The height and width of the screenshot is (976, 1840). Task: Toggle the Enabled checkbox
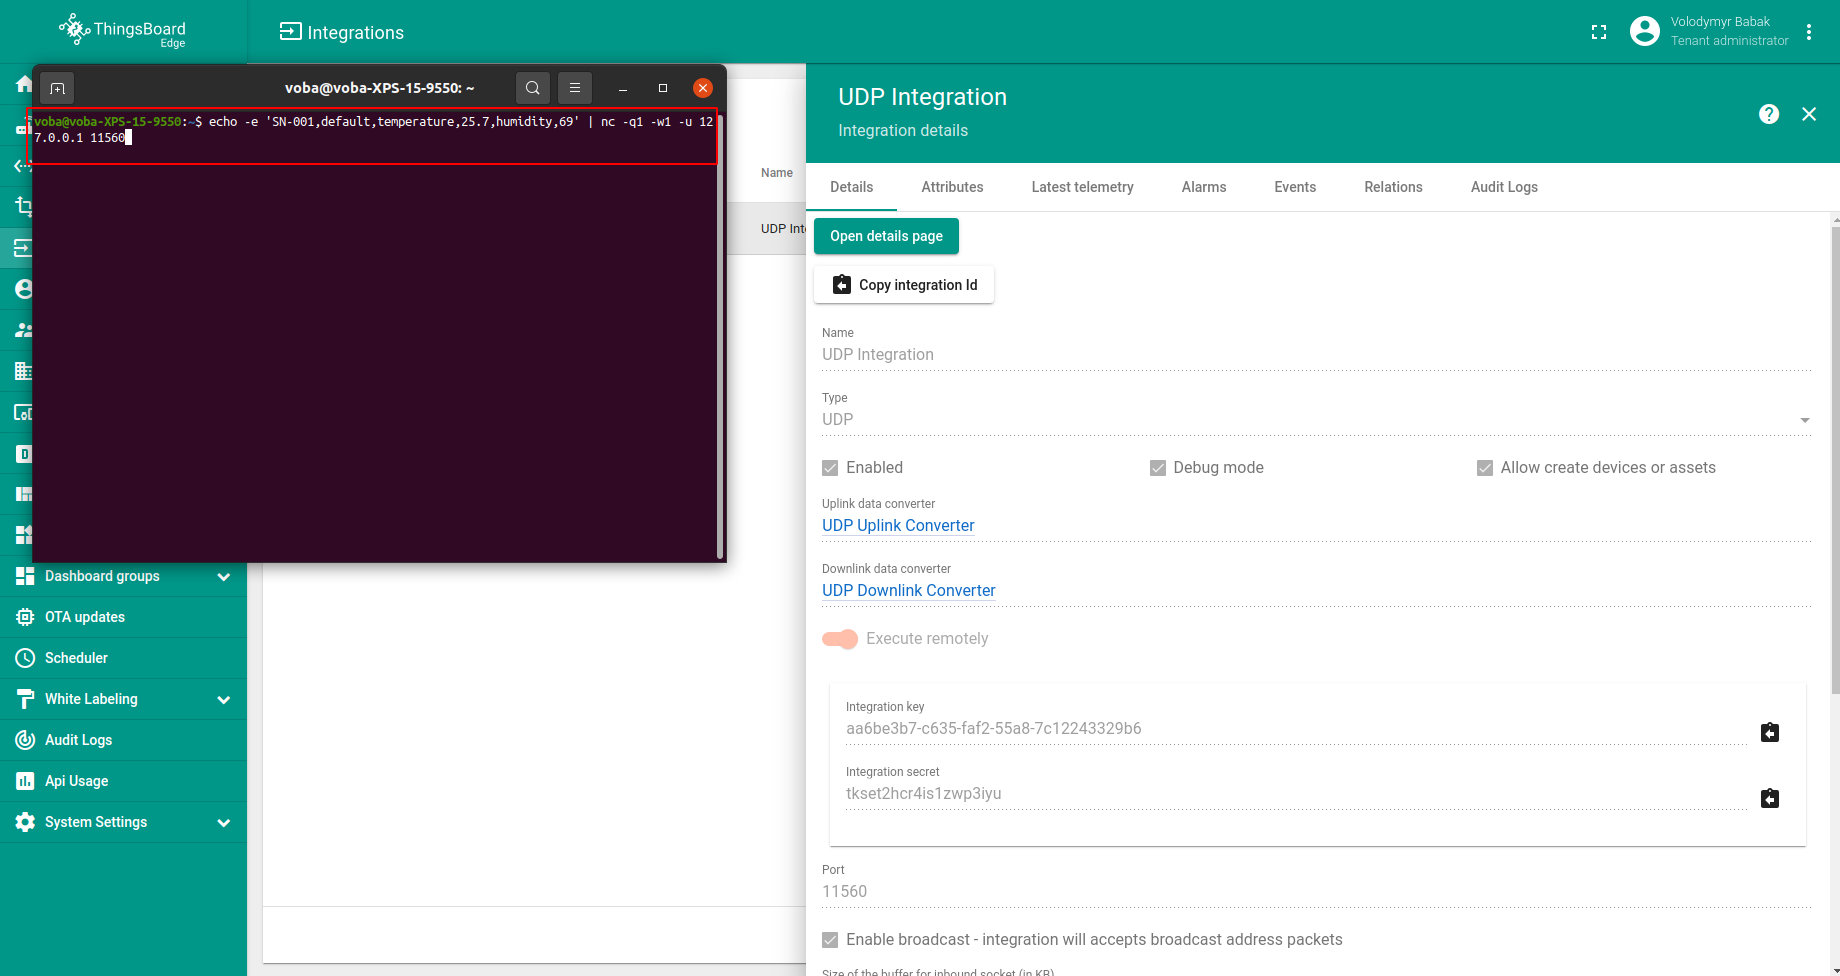point(830,468)
